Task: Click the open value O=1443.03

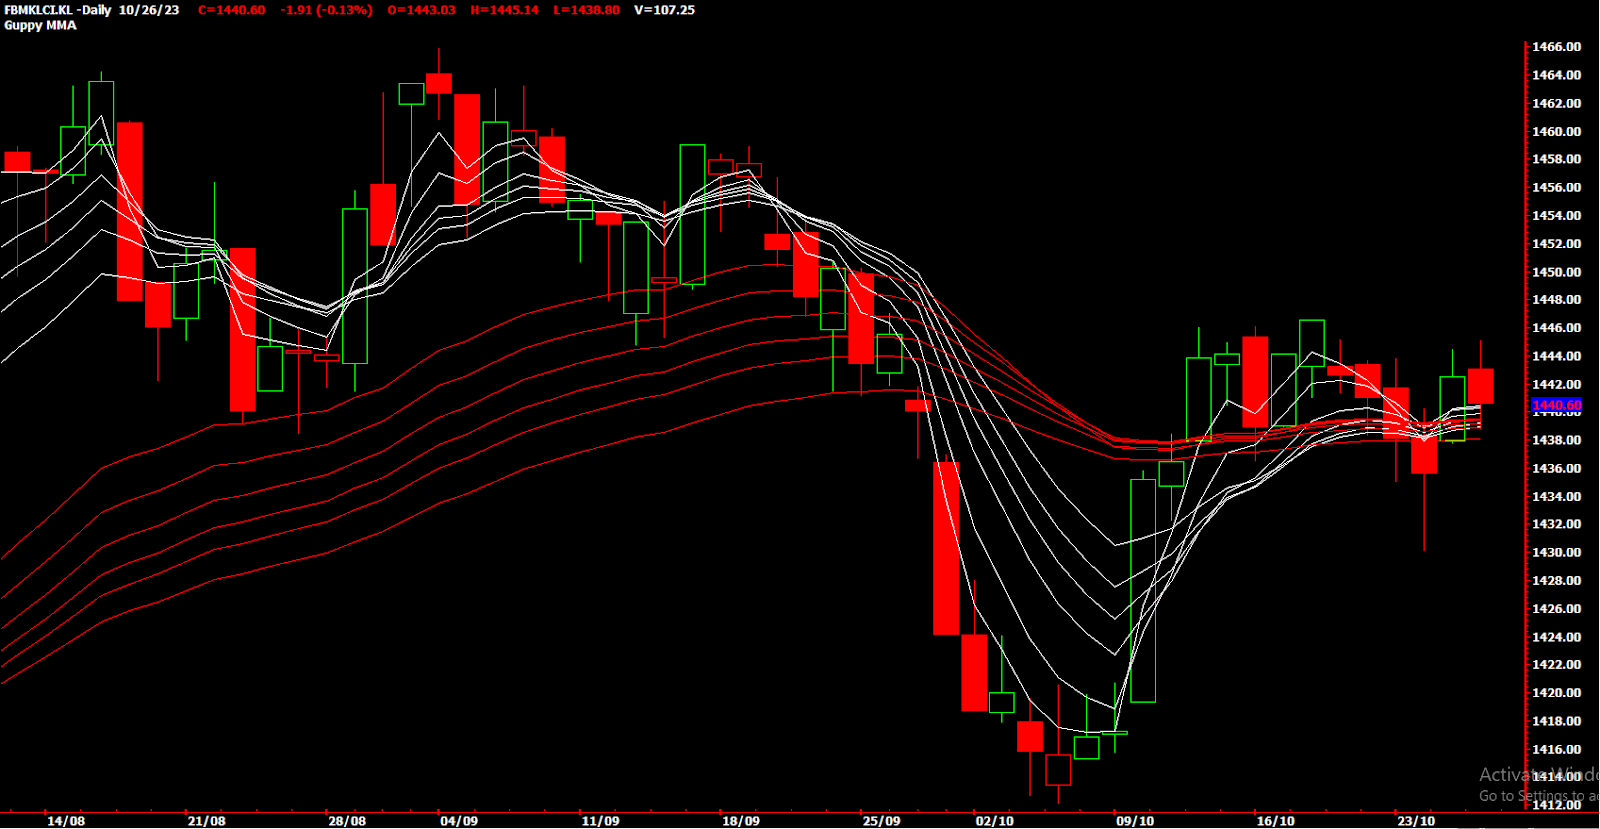Action: click(x=421, y=10)
